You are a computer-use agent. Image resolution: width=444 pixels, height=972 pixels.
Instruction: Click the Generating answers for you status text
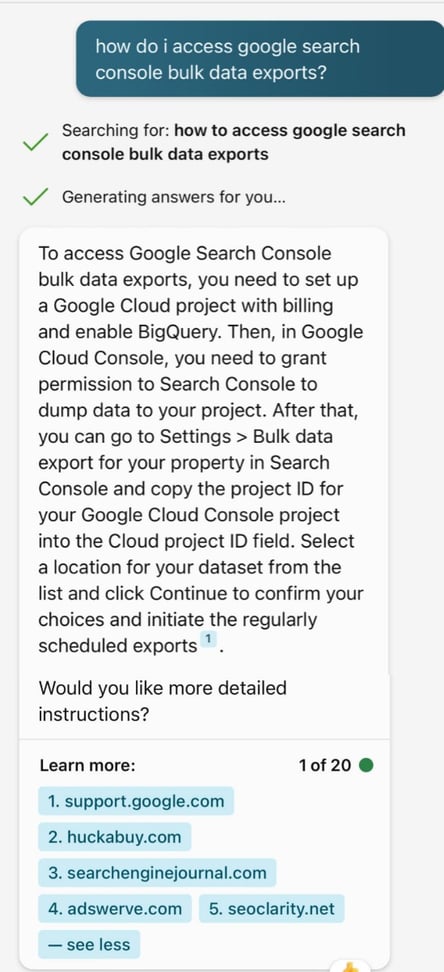pos(174,197)
